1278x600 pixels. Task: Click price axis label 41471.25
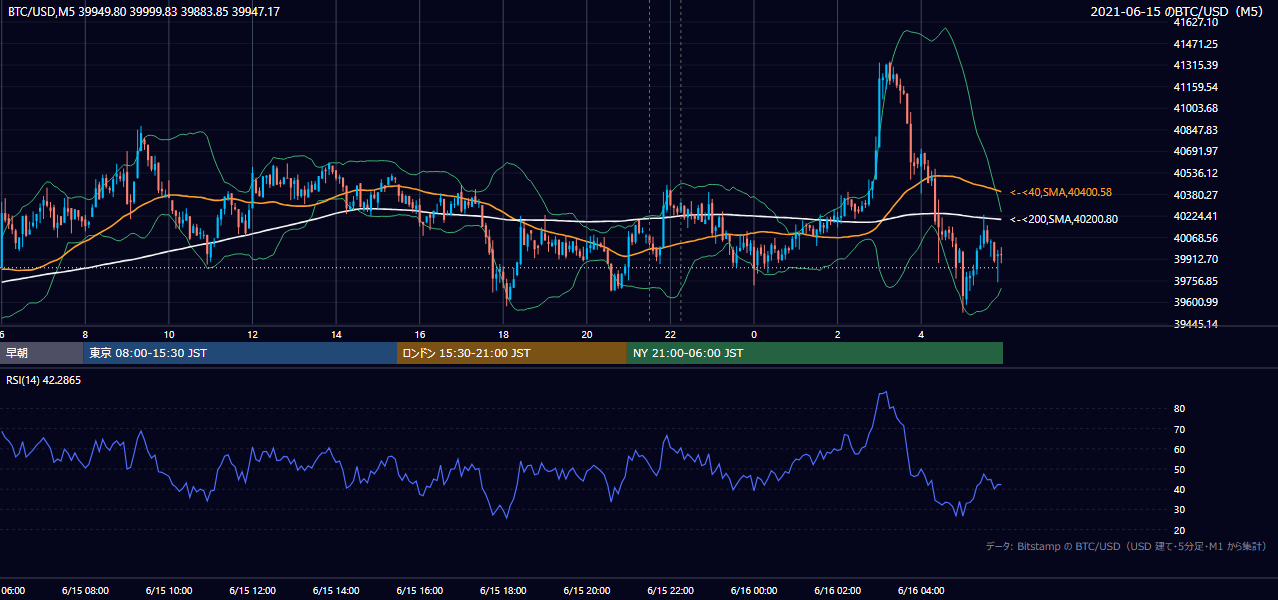click(1195, 44)
